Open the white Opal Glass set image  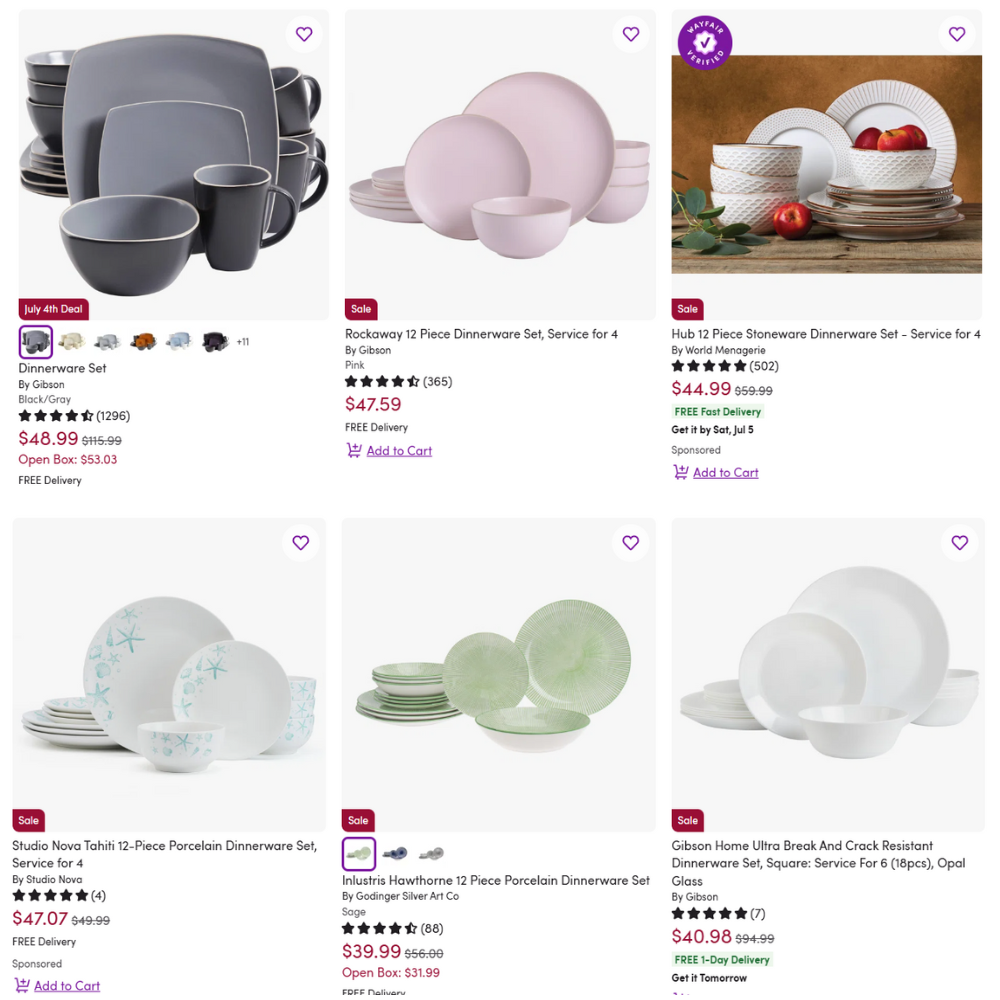[x=828, y=675]
